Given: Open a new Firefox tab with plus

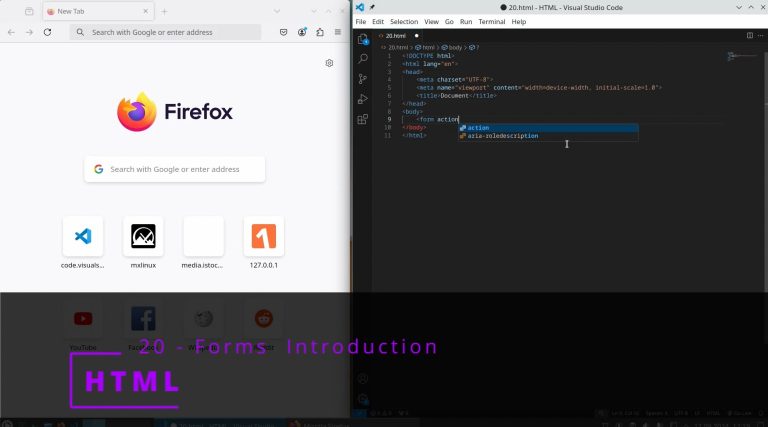Looking at the screenshot, I should pos(164,11).
